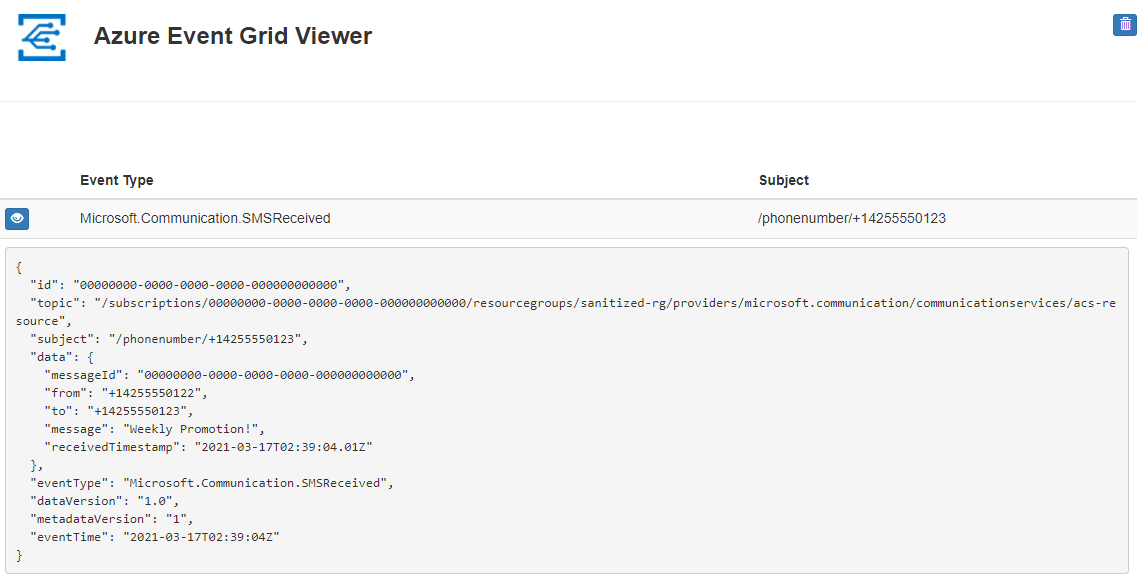1144x580 pixels.
Task: Click the "subject" line in the JSON payload
Action: pos(169,339)
